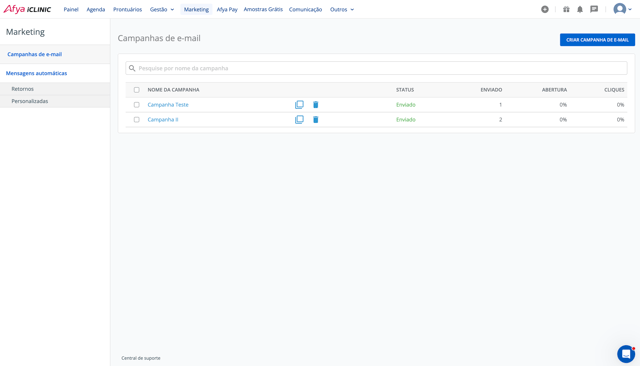Click Criar Campanha de E-mail button
The image size is (640, 366).
point(597,40)
